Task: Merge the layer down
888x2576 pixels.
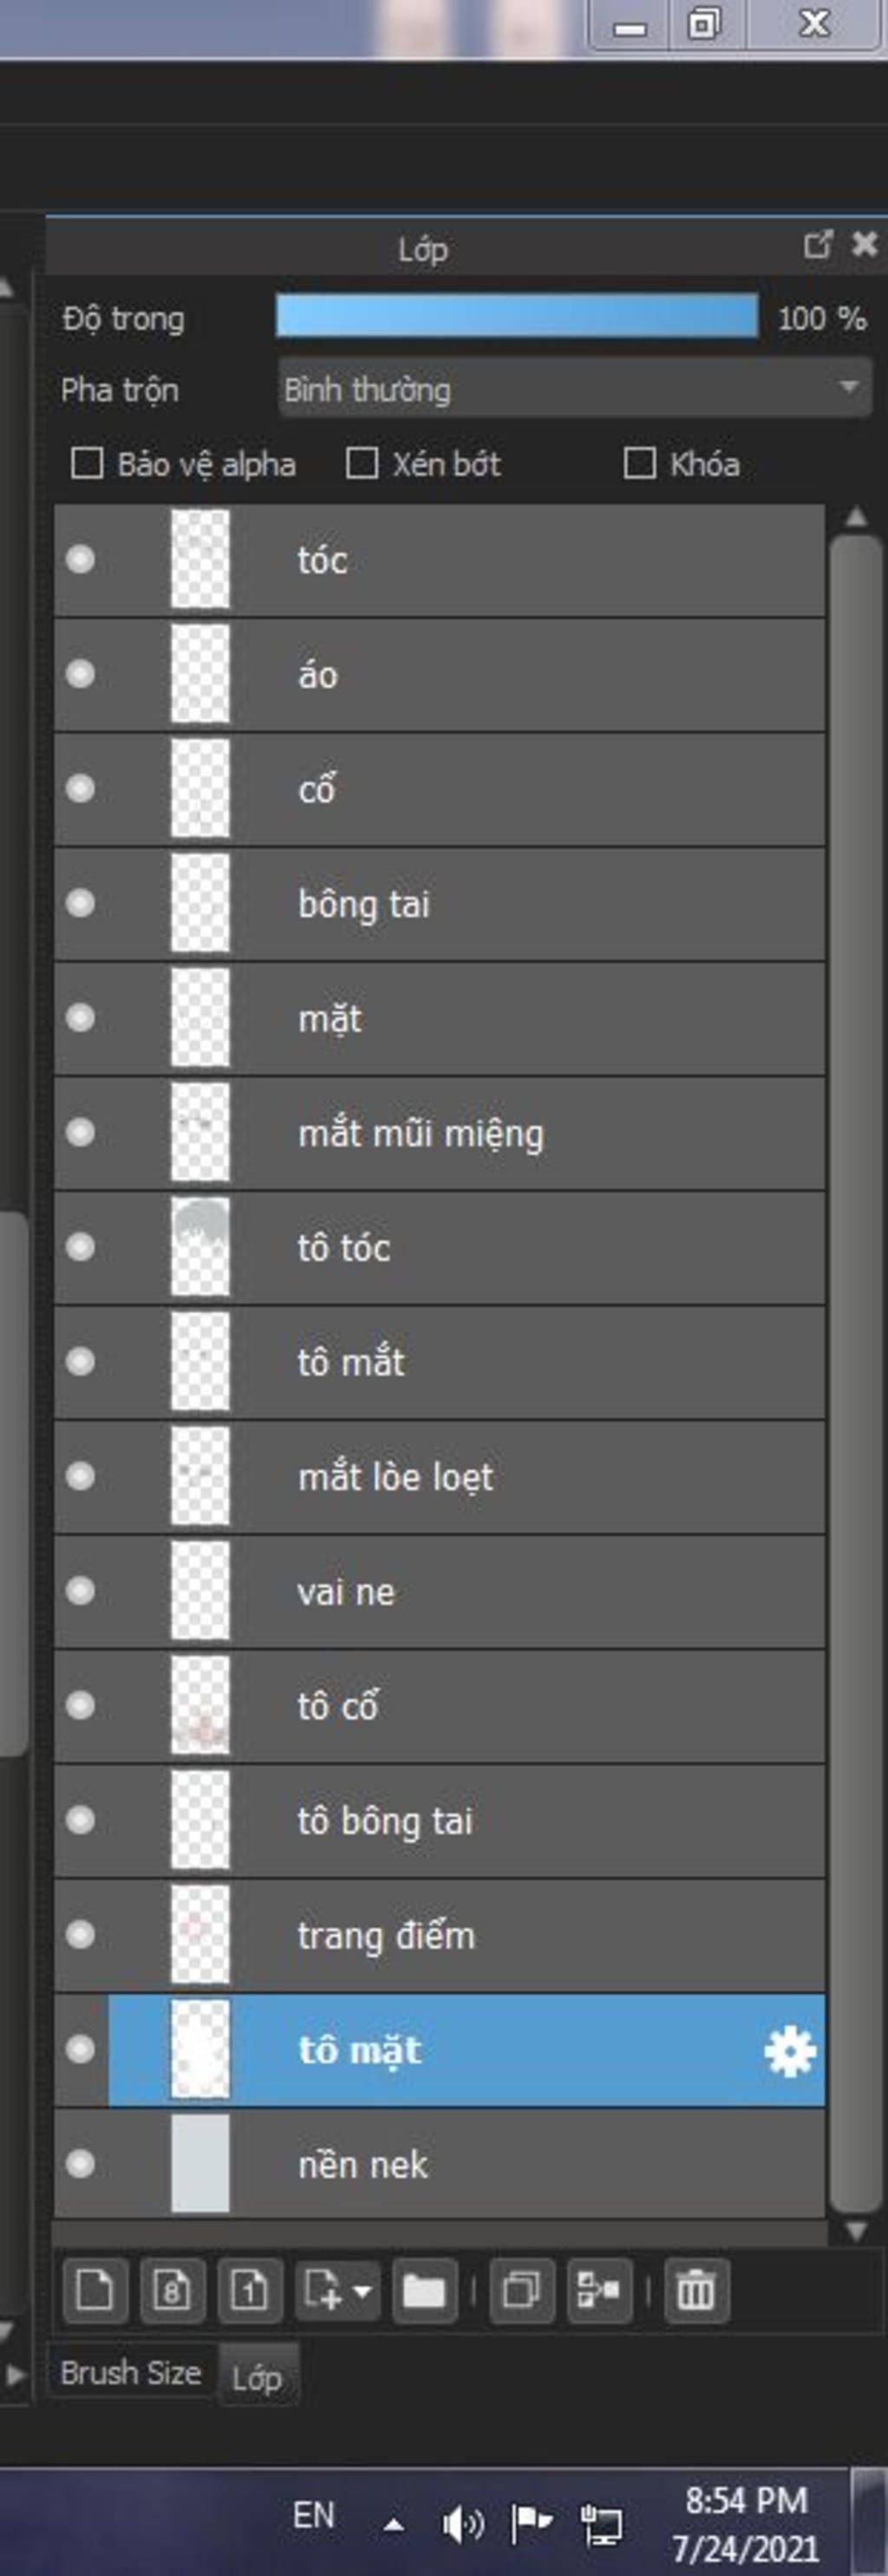Action: coord(598,2290)
